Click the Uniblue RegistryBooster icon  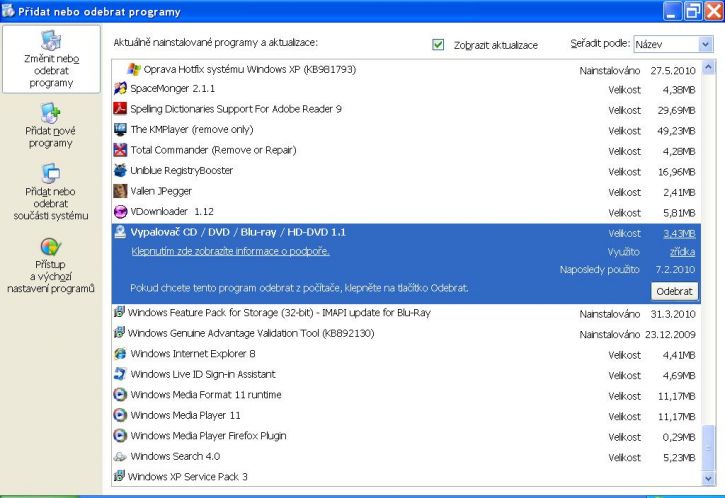[120, 170]
